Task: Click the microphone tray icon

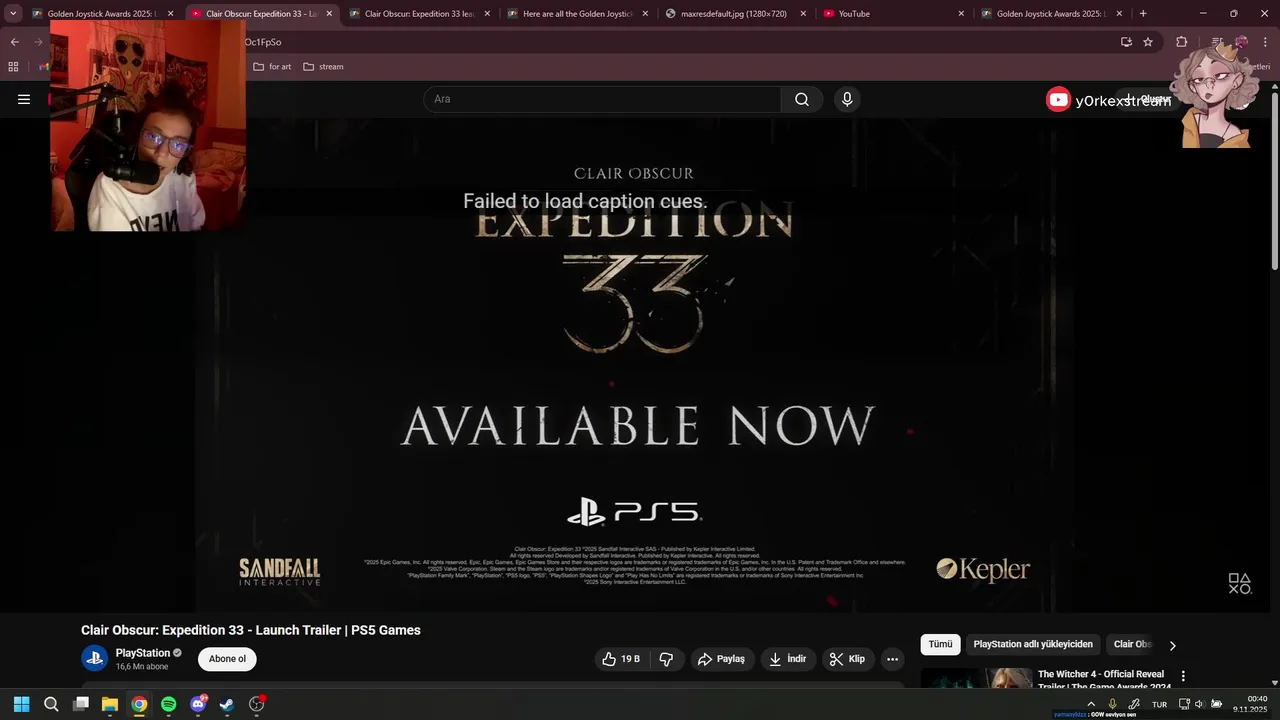Action: coord(1112,704)
